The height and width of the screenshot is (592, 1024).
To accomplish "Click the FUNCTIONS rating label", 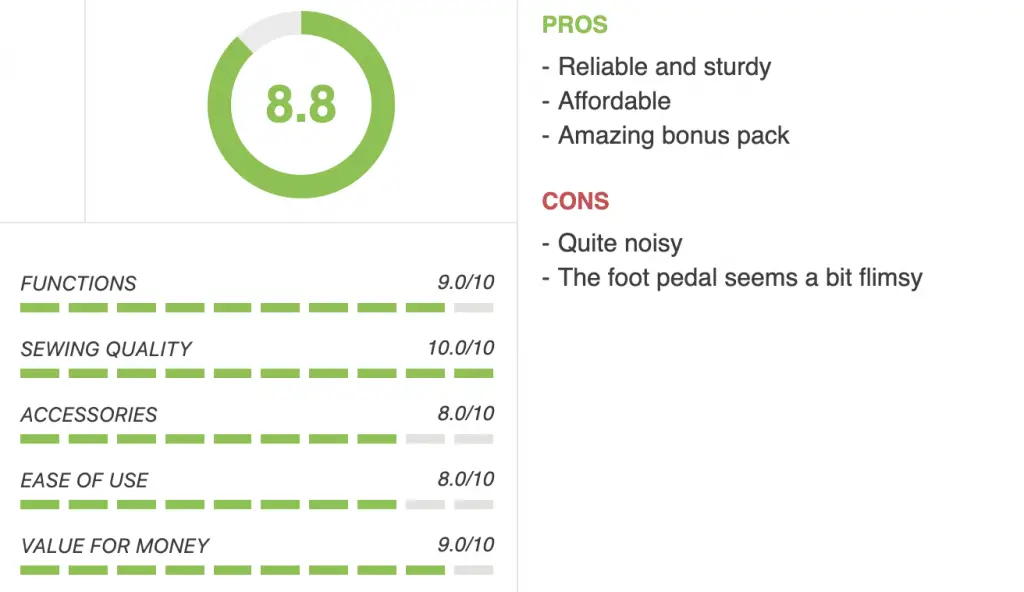I will tap(78, 284).
